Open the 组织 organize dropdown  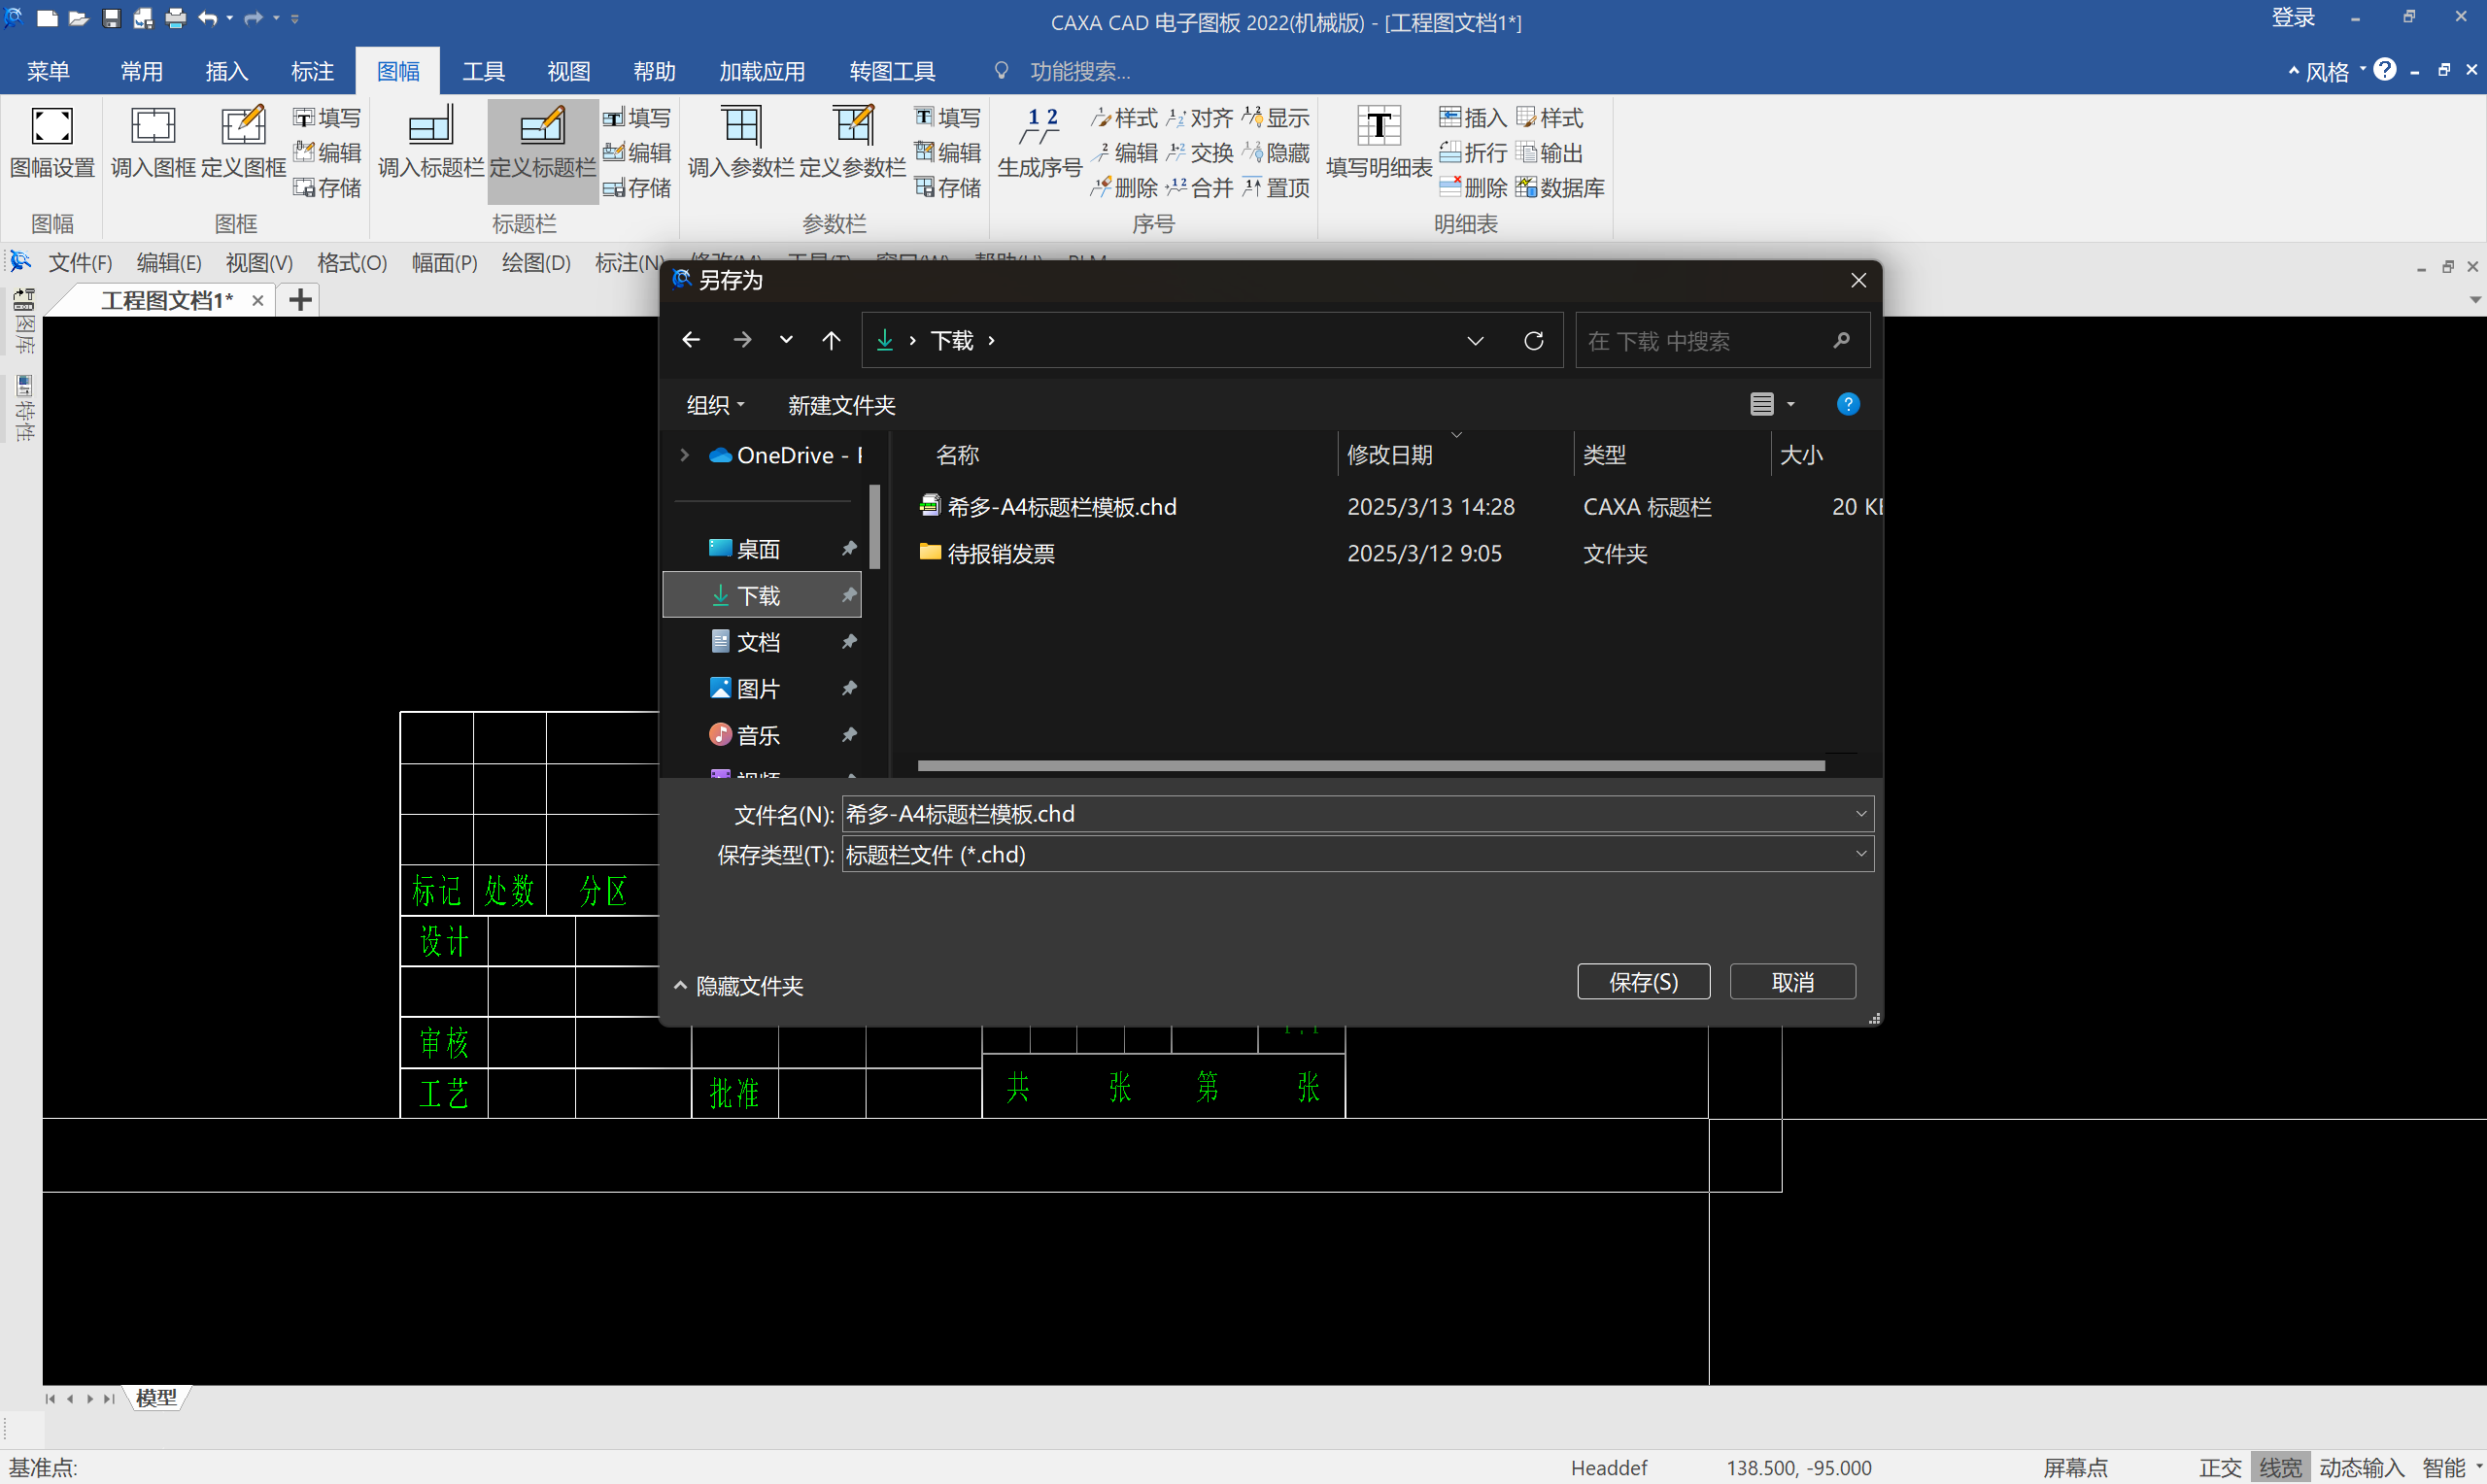tap(715, 405)
